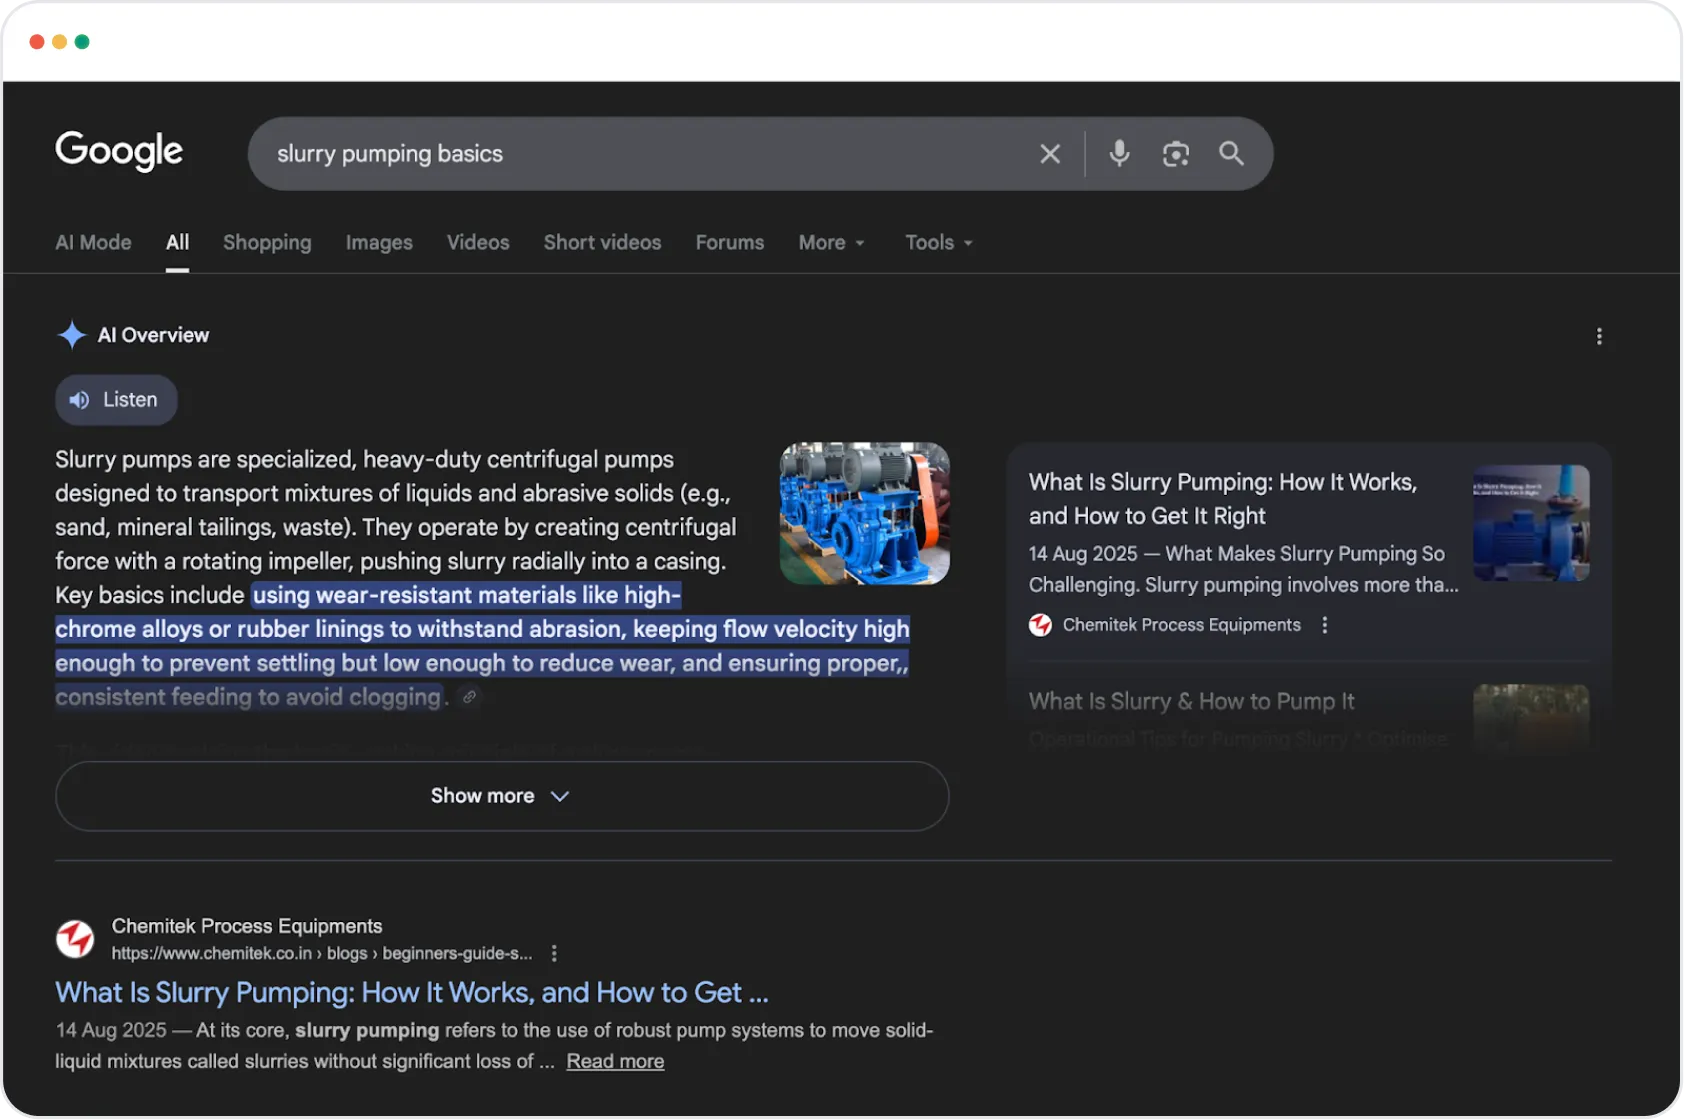Image resolution: width=1684 pixels, height=1120 pixels.
Task: Expand the AI Overview with Show more
Action: pos(502,796)
